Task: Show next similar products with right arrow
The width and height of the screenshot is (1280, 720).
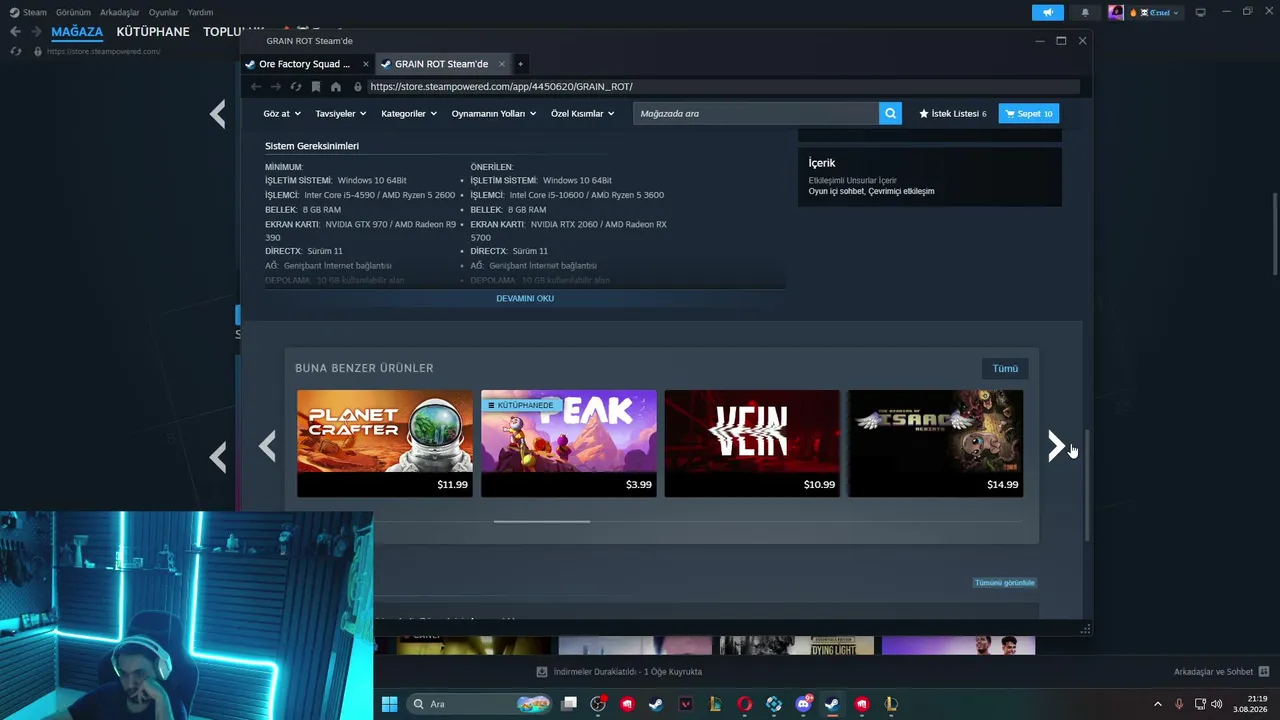Action: 1055,445
